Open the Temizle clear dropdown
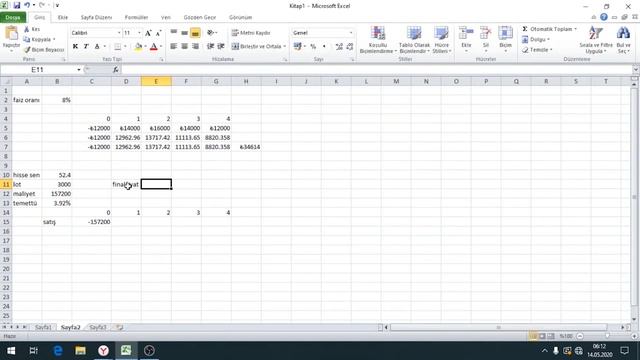 click(537, 50)
